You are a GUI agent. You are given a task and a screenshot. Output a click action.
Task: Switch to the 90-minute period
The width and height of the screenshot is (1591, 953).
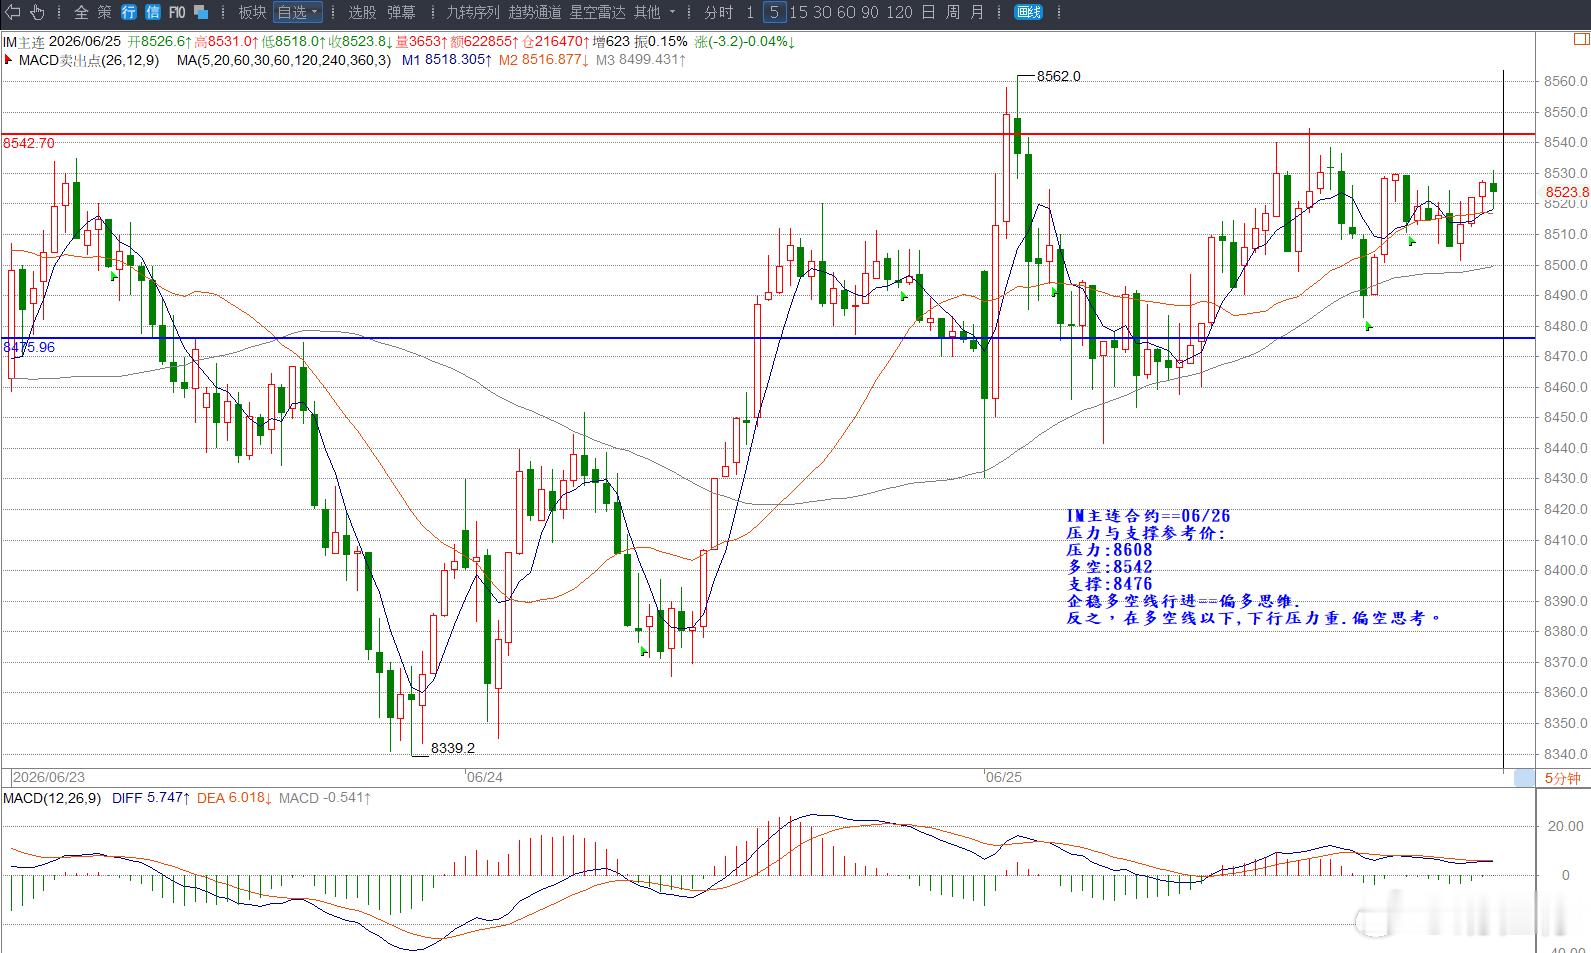pos(871,12)
